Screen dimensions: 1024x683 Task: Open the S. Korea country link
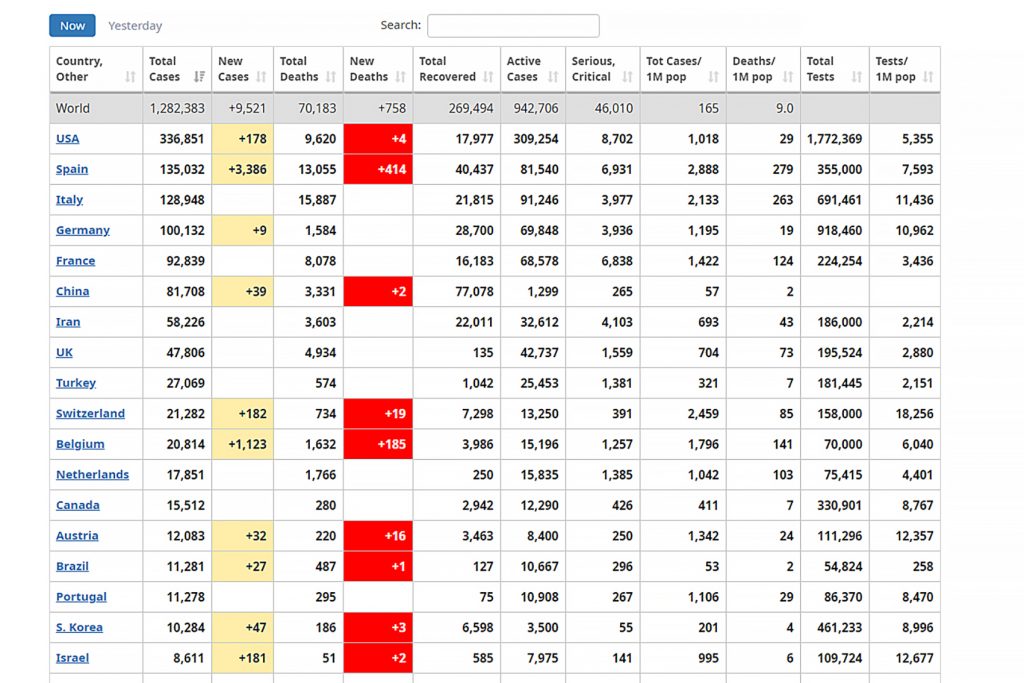(x=79, y=628)
